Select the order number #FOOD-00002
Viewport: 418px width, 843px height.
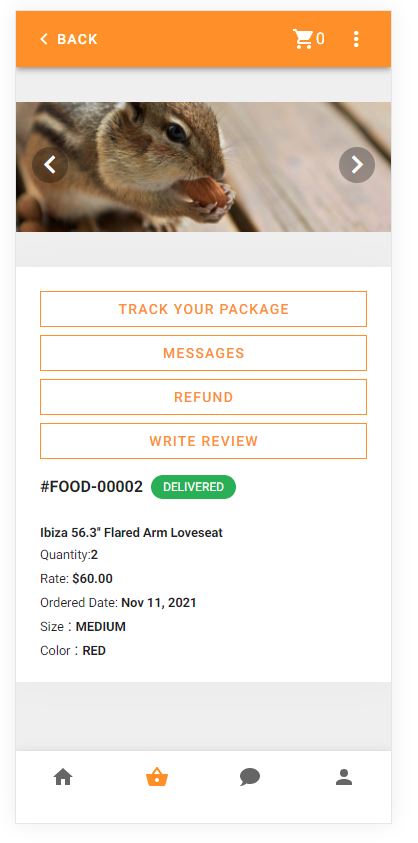pos(91,487)
